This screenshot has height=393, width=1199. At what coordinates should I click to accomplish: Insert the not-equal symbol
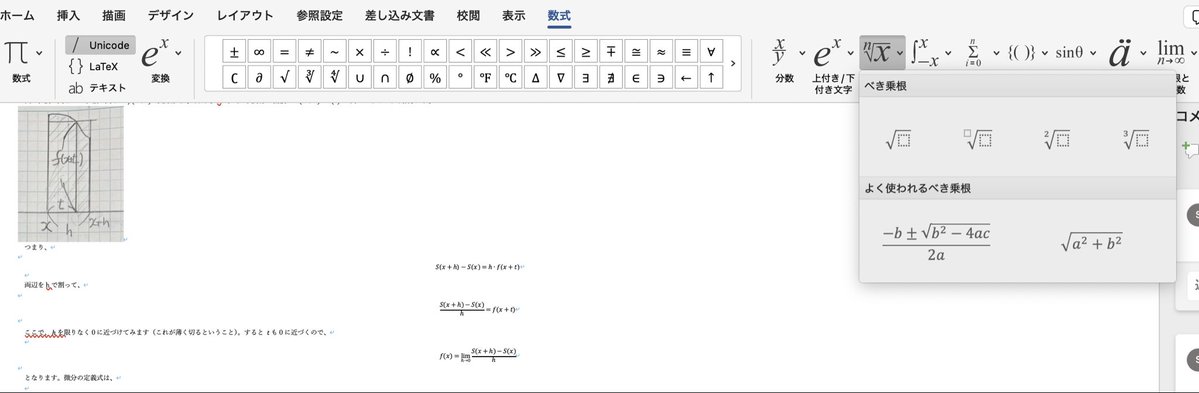click(310, 52)
